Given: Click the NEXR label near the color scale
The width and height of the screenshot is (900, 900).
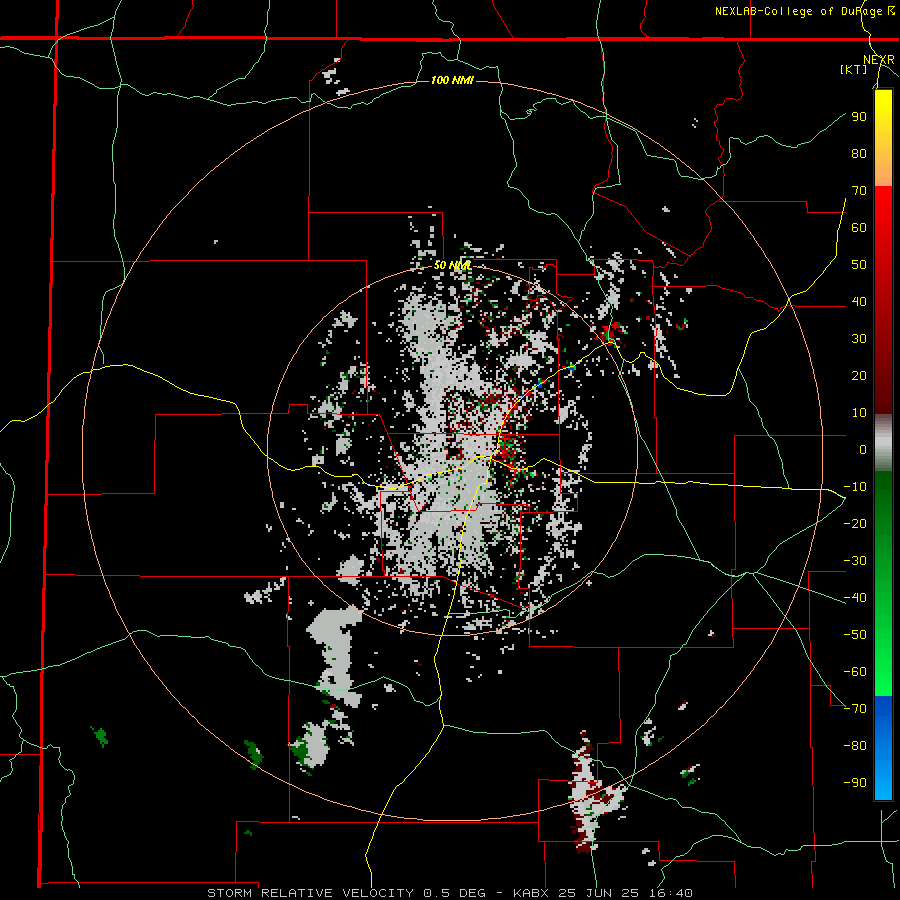Looking at the screenshot, I should (x=878, y=60).
